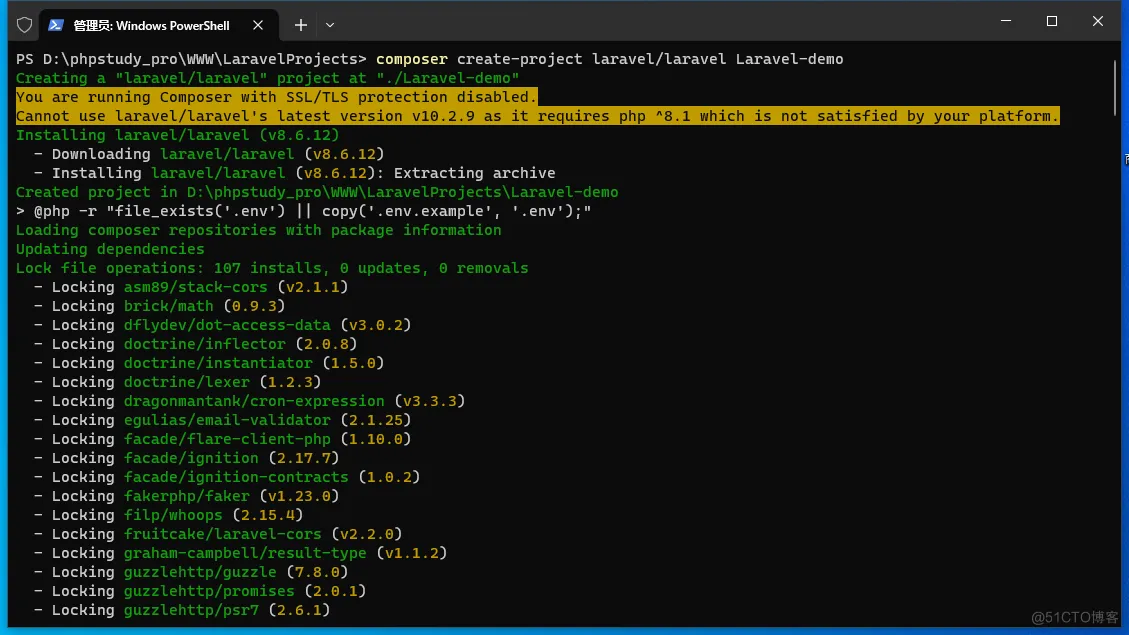Click the 'facade/ignition' (2.17.7) package name
The height and width of the screenshot is (635, 1129).
191,459
